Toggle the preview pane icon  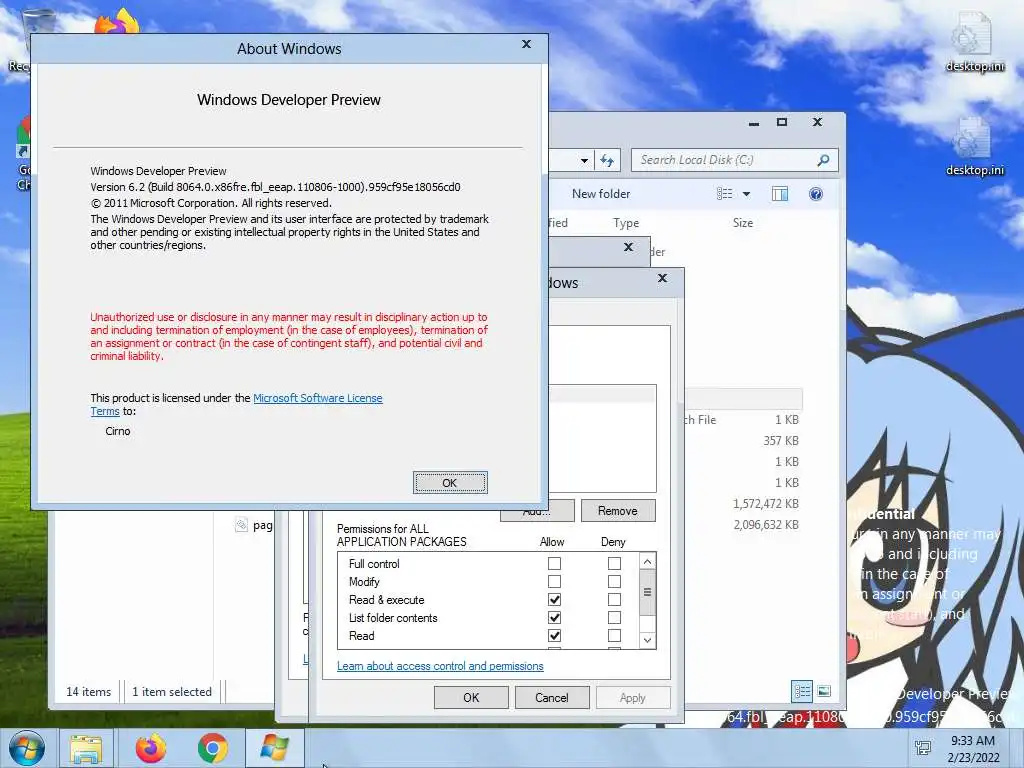pyautogui.click(x=780, y=194)
